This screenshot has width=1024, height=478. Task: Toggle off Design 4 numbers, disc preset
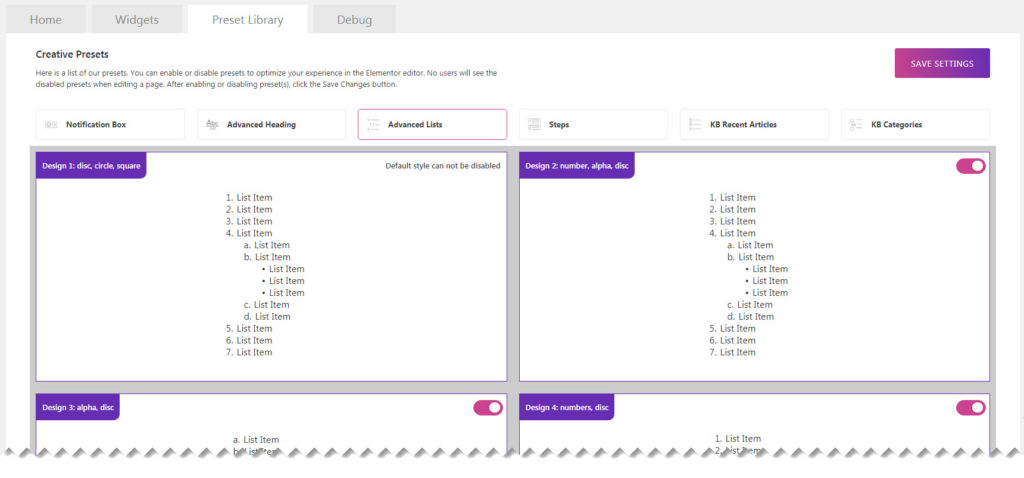pos(970,407)
